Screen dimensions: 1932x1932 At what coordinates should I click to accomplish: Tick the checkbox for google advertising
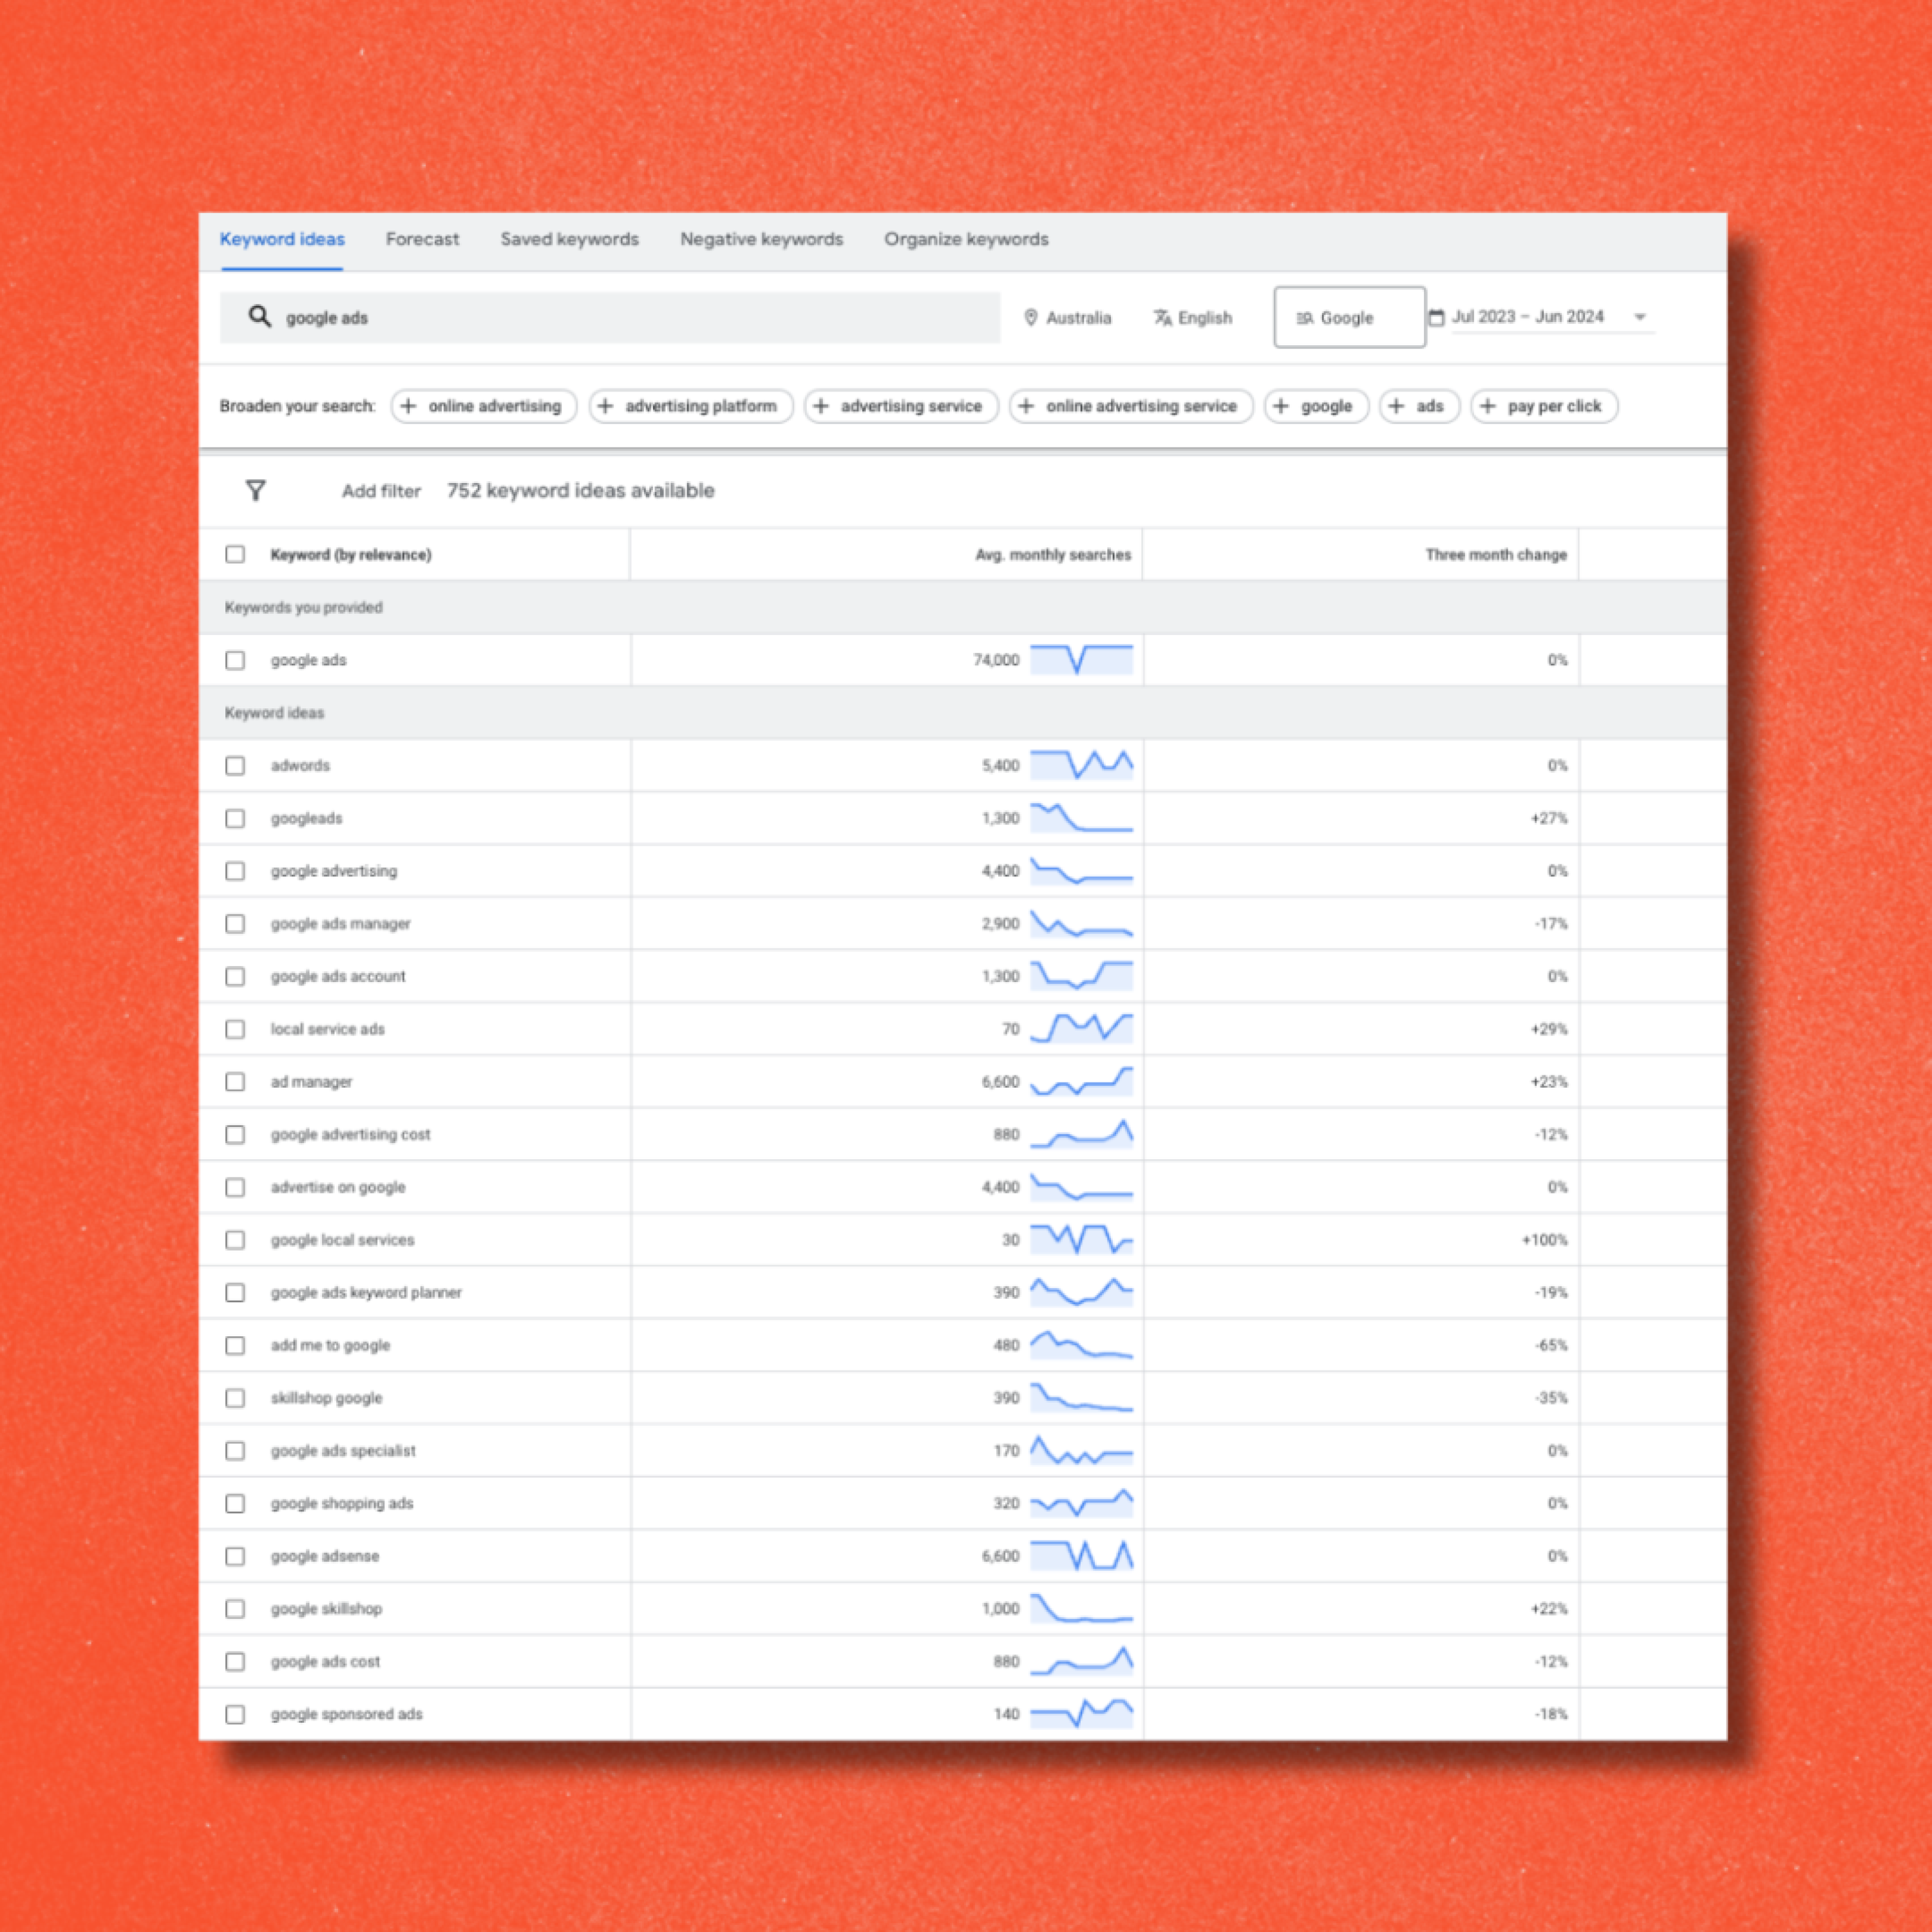pos(235,871)
